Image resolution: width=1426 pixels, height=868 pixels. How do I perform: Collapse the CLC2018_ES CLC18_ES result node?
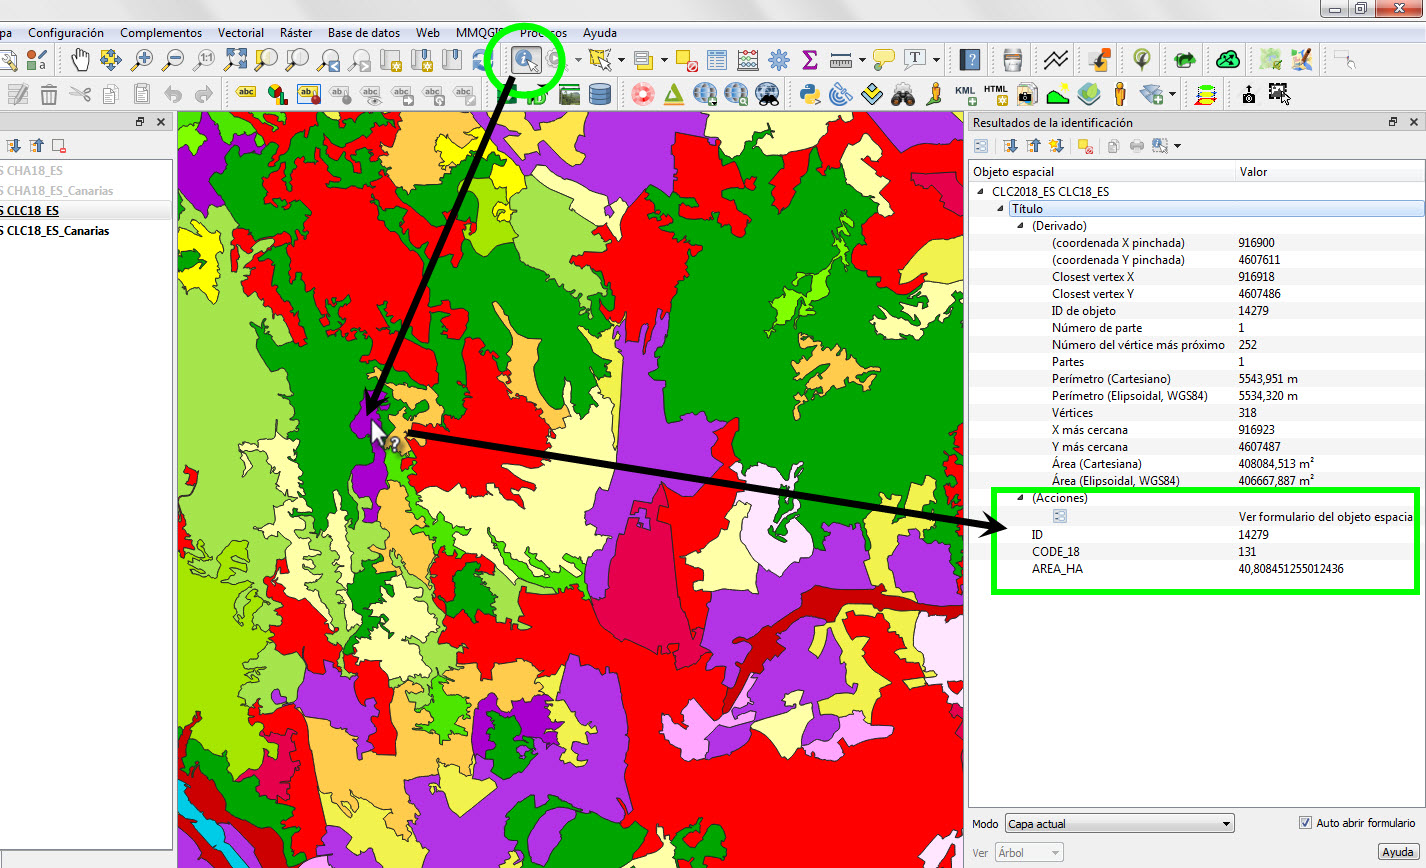coord(980,192)
